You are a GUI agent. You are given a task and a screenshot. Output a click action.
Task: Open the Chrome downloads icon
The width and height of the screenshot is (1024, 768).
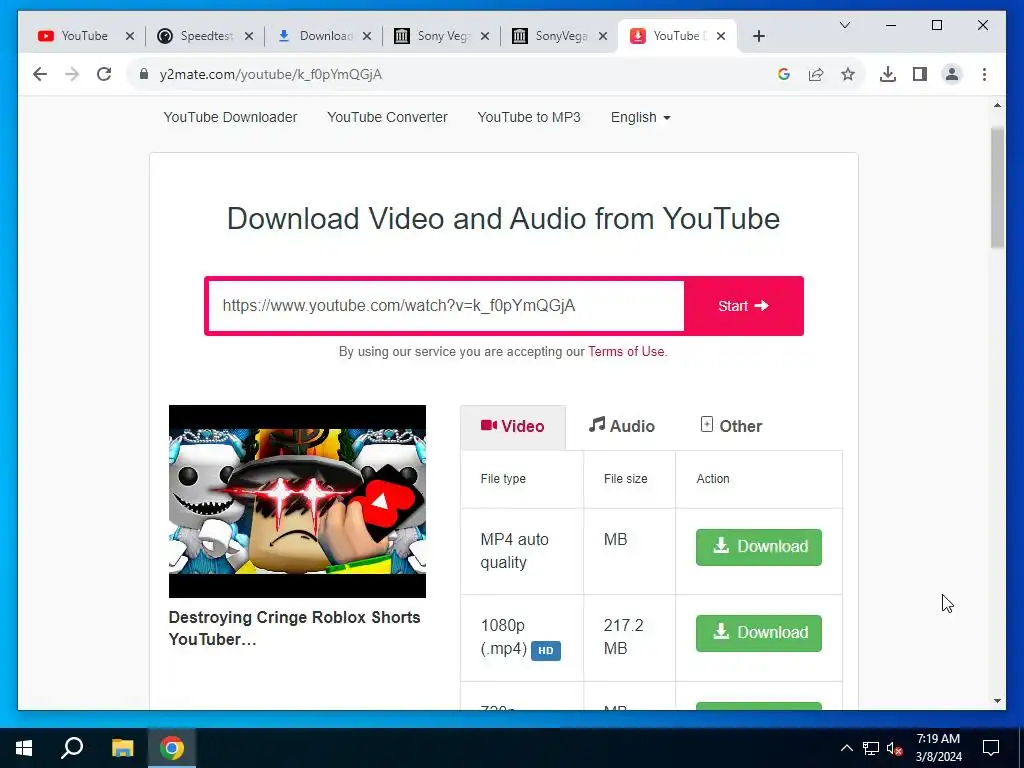(x=888, y=74)
